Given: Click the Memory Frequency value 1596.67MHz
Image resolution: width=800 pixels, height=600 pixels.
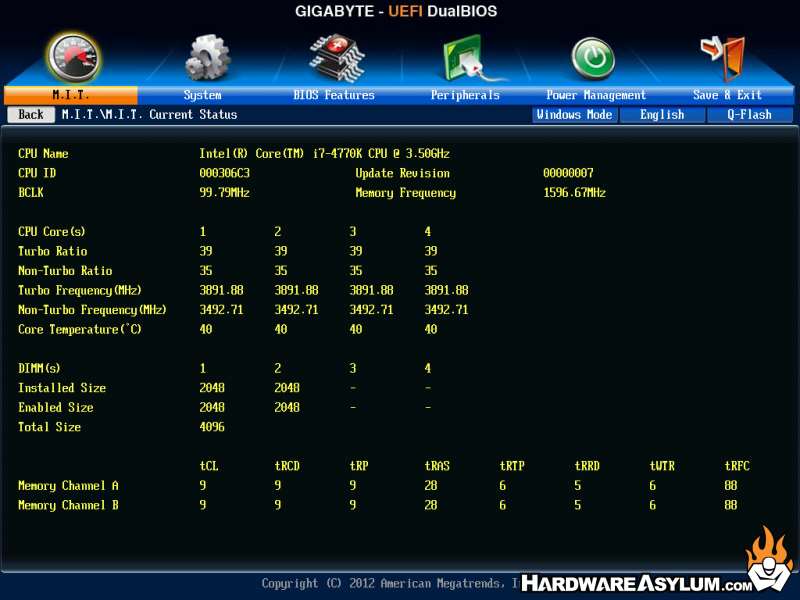Looking at the screenshot, I should tap(574, 192).
